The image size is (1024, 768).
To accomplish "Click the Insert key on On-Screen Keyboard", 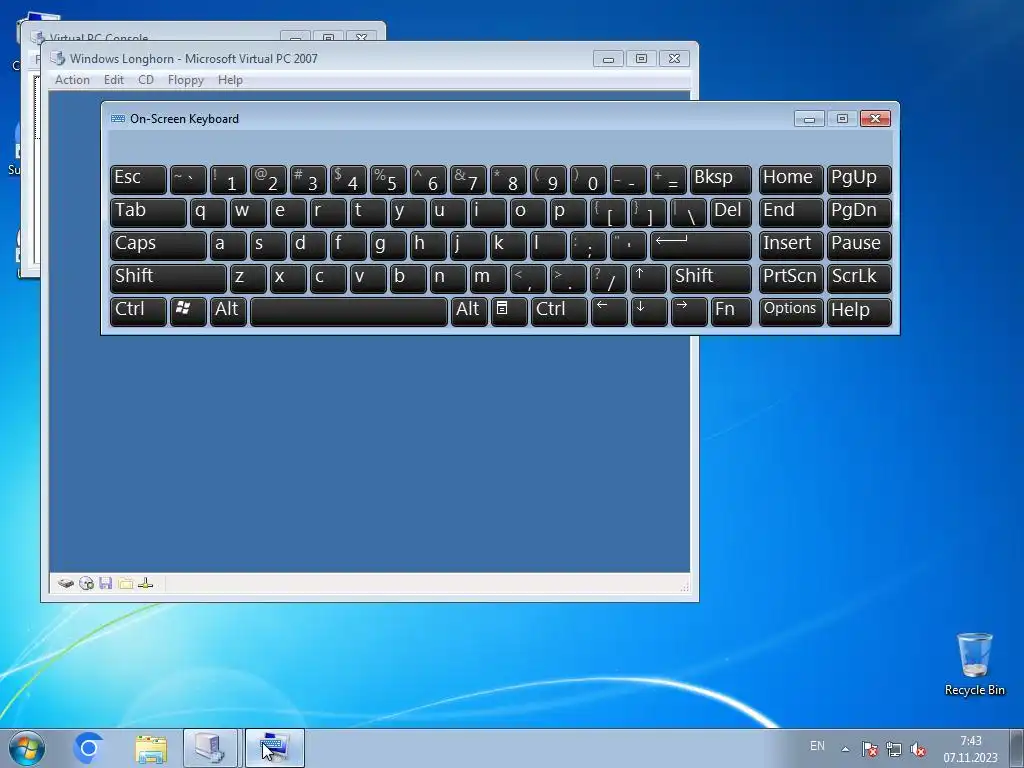I will pyautogui.click(x=790, y=246).
